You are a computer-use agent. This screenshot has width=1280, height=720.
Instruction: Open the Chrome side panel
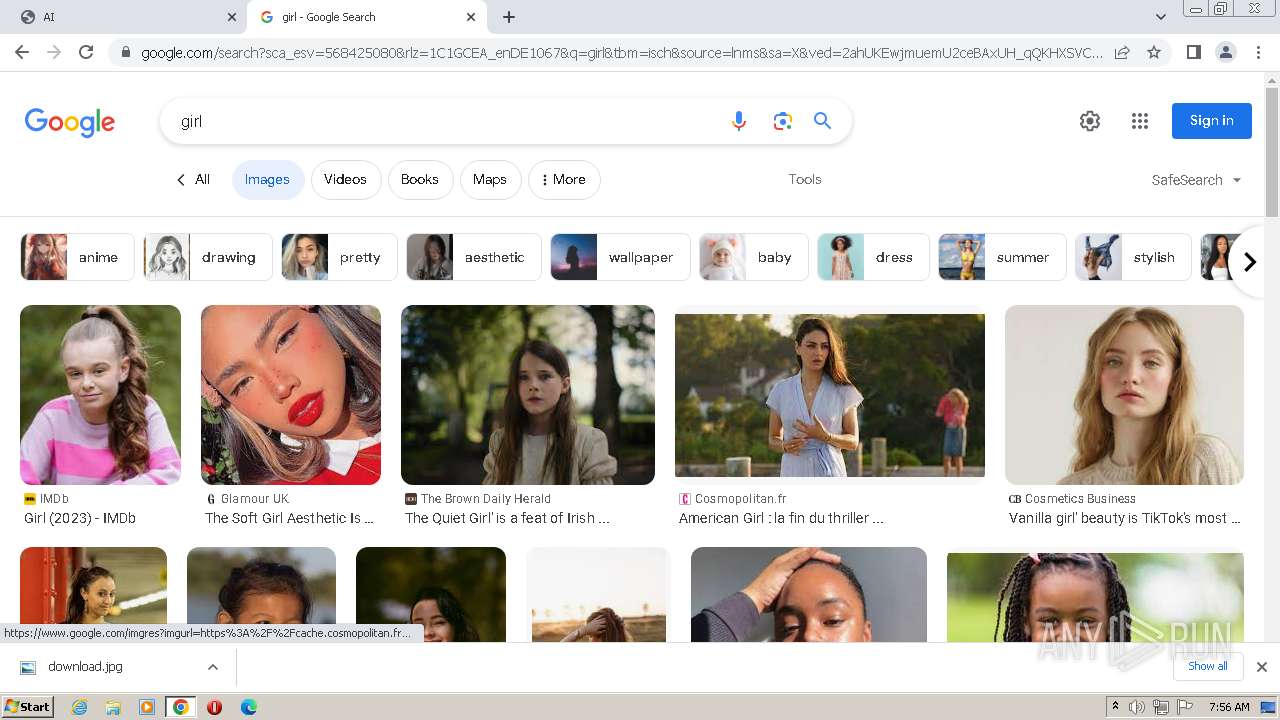(1193, 52)
